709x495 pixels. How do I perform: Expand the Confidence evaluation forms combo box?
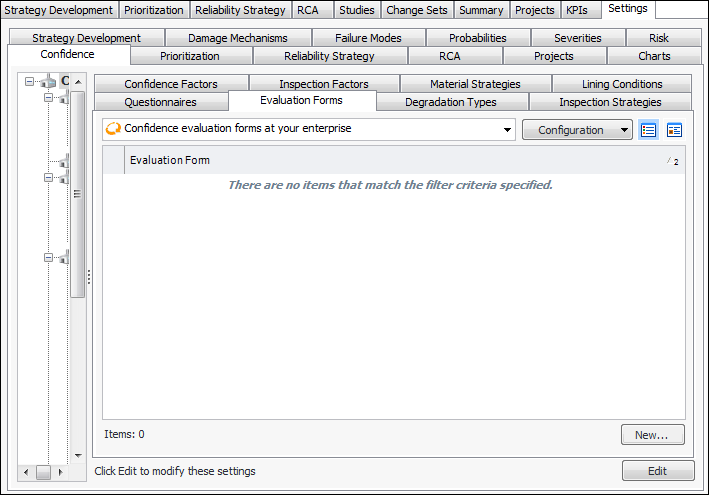click(x=507, y=130)
